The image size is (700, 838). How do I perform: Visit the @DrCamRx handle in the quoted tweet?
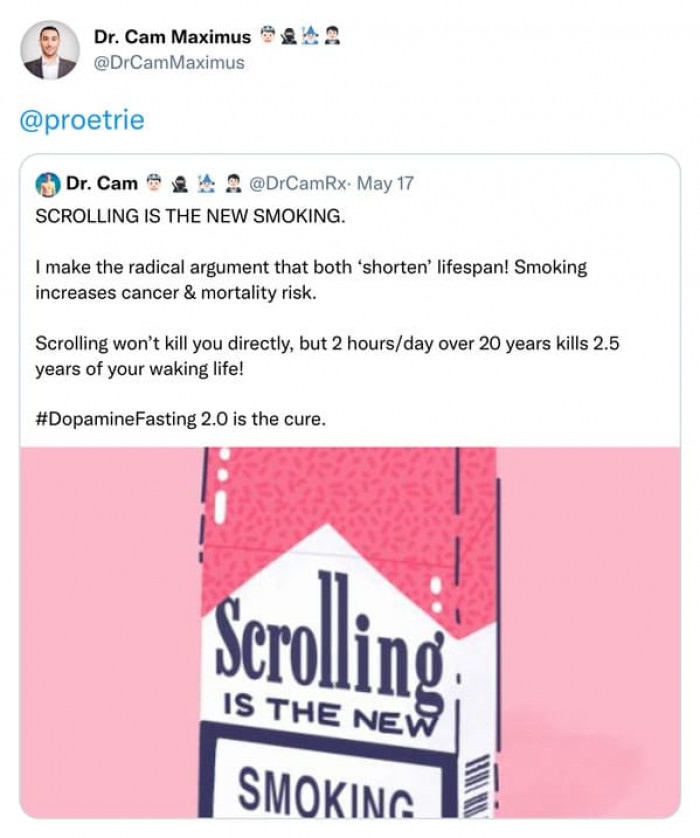(x=296, y=184)
